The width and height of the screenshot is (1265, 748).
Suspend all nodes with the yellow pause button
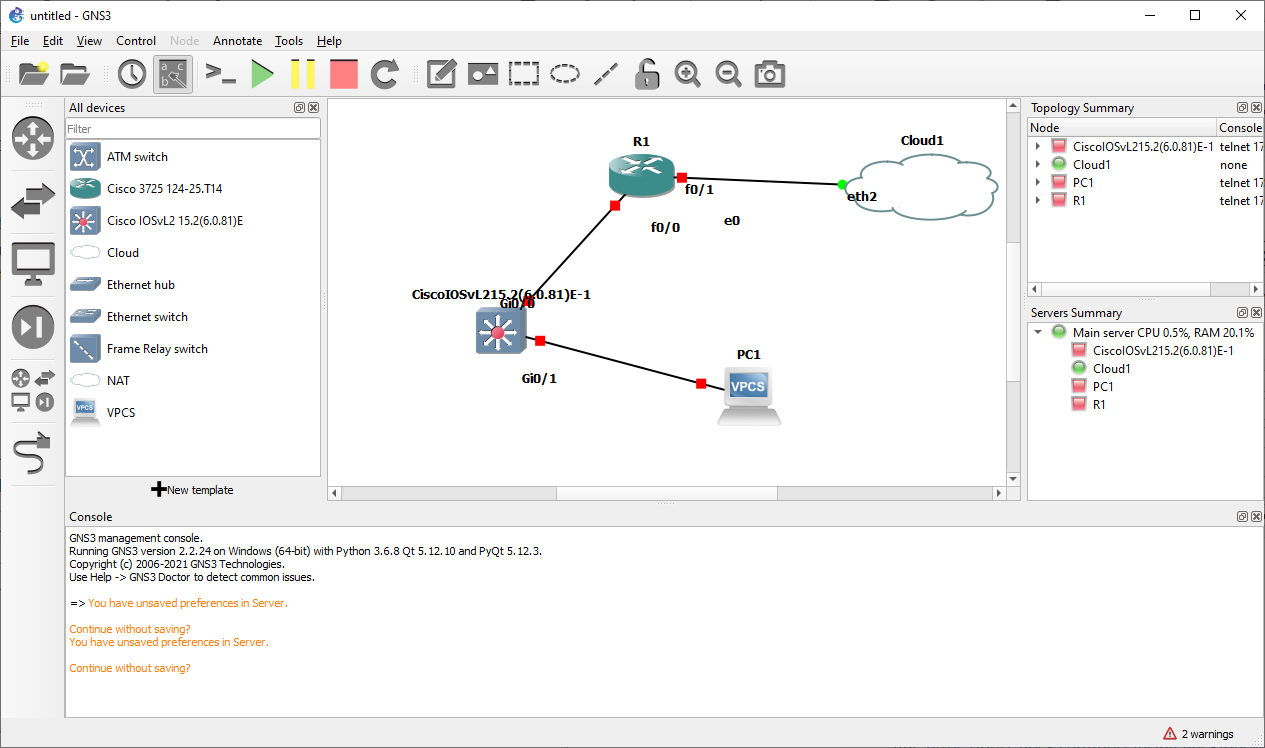(303, 74)
